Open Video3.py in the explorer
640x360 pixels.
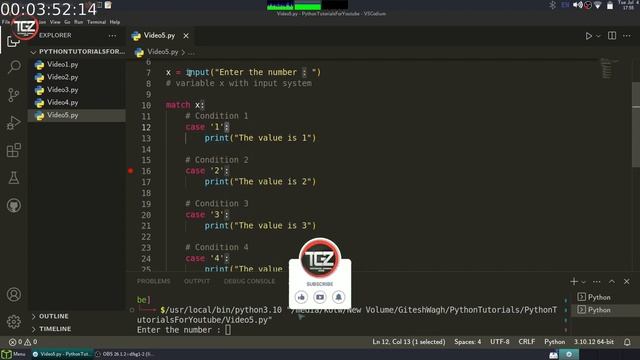click(76, 90)
